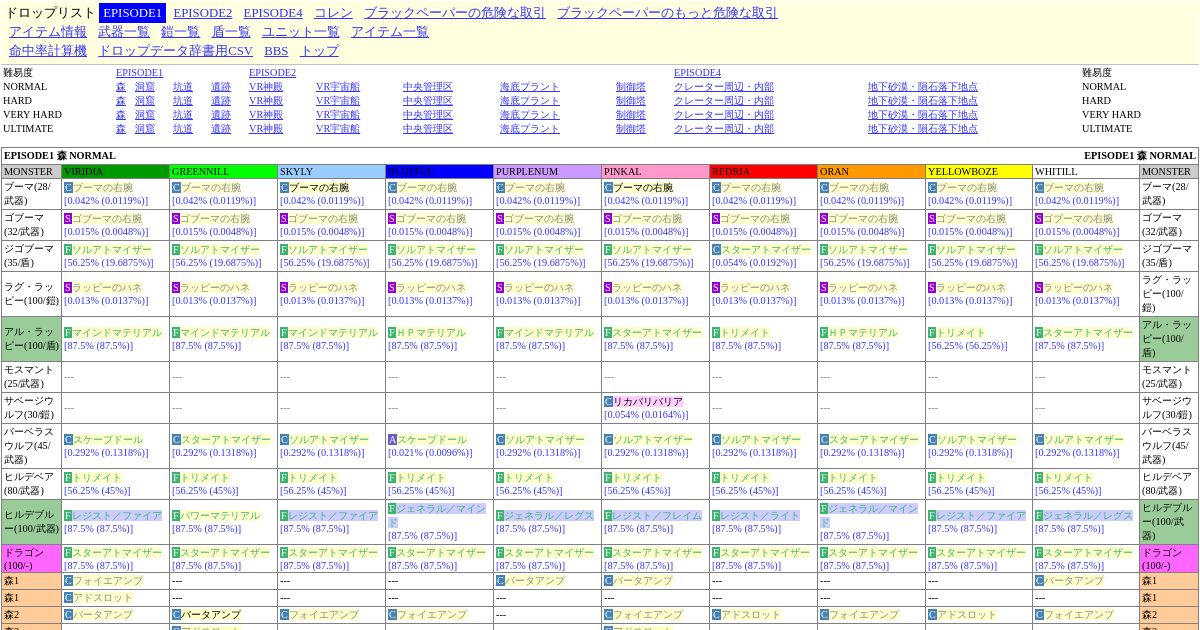Screen dimensions: 1200x630
Task: Open ＨＰマテリアル in the BLUEFULL column
Action: (x=431, y=333)
